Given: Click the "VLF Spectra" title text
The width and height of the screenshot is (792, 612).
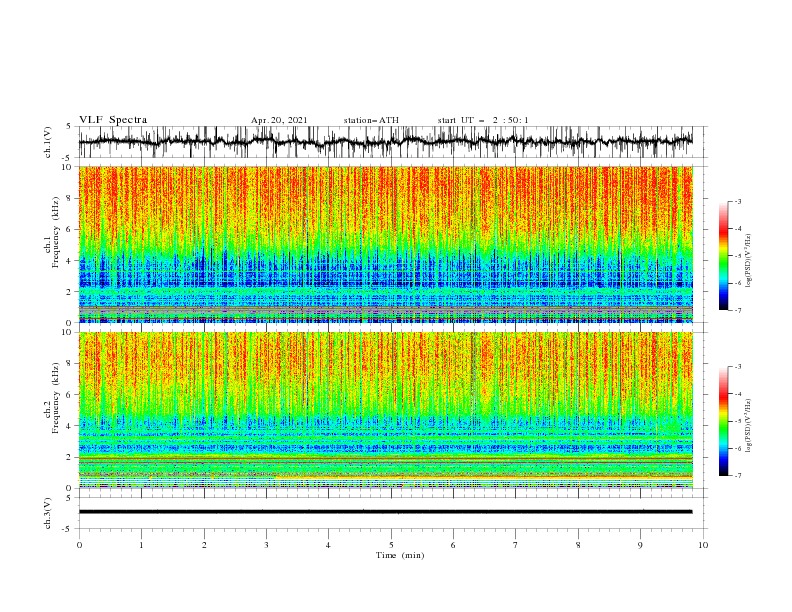Looking at the screenshot, I should 113,120.
